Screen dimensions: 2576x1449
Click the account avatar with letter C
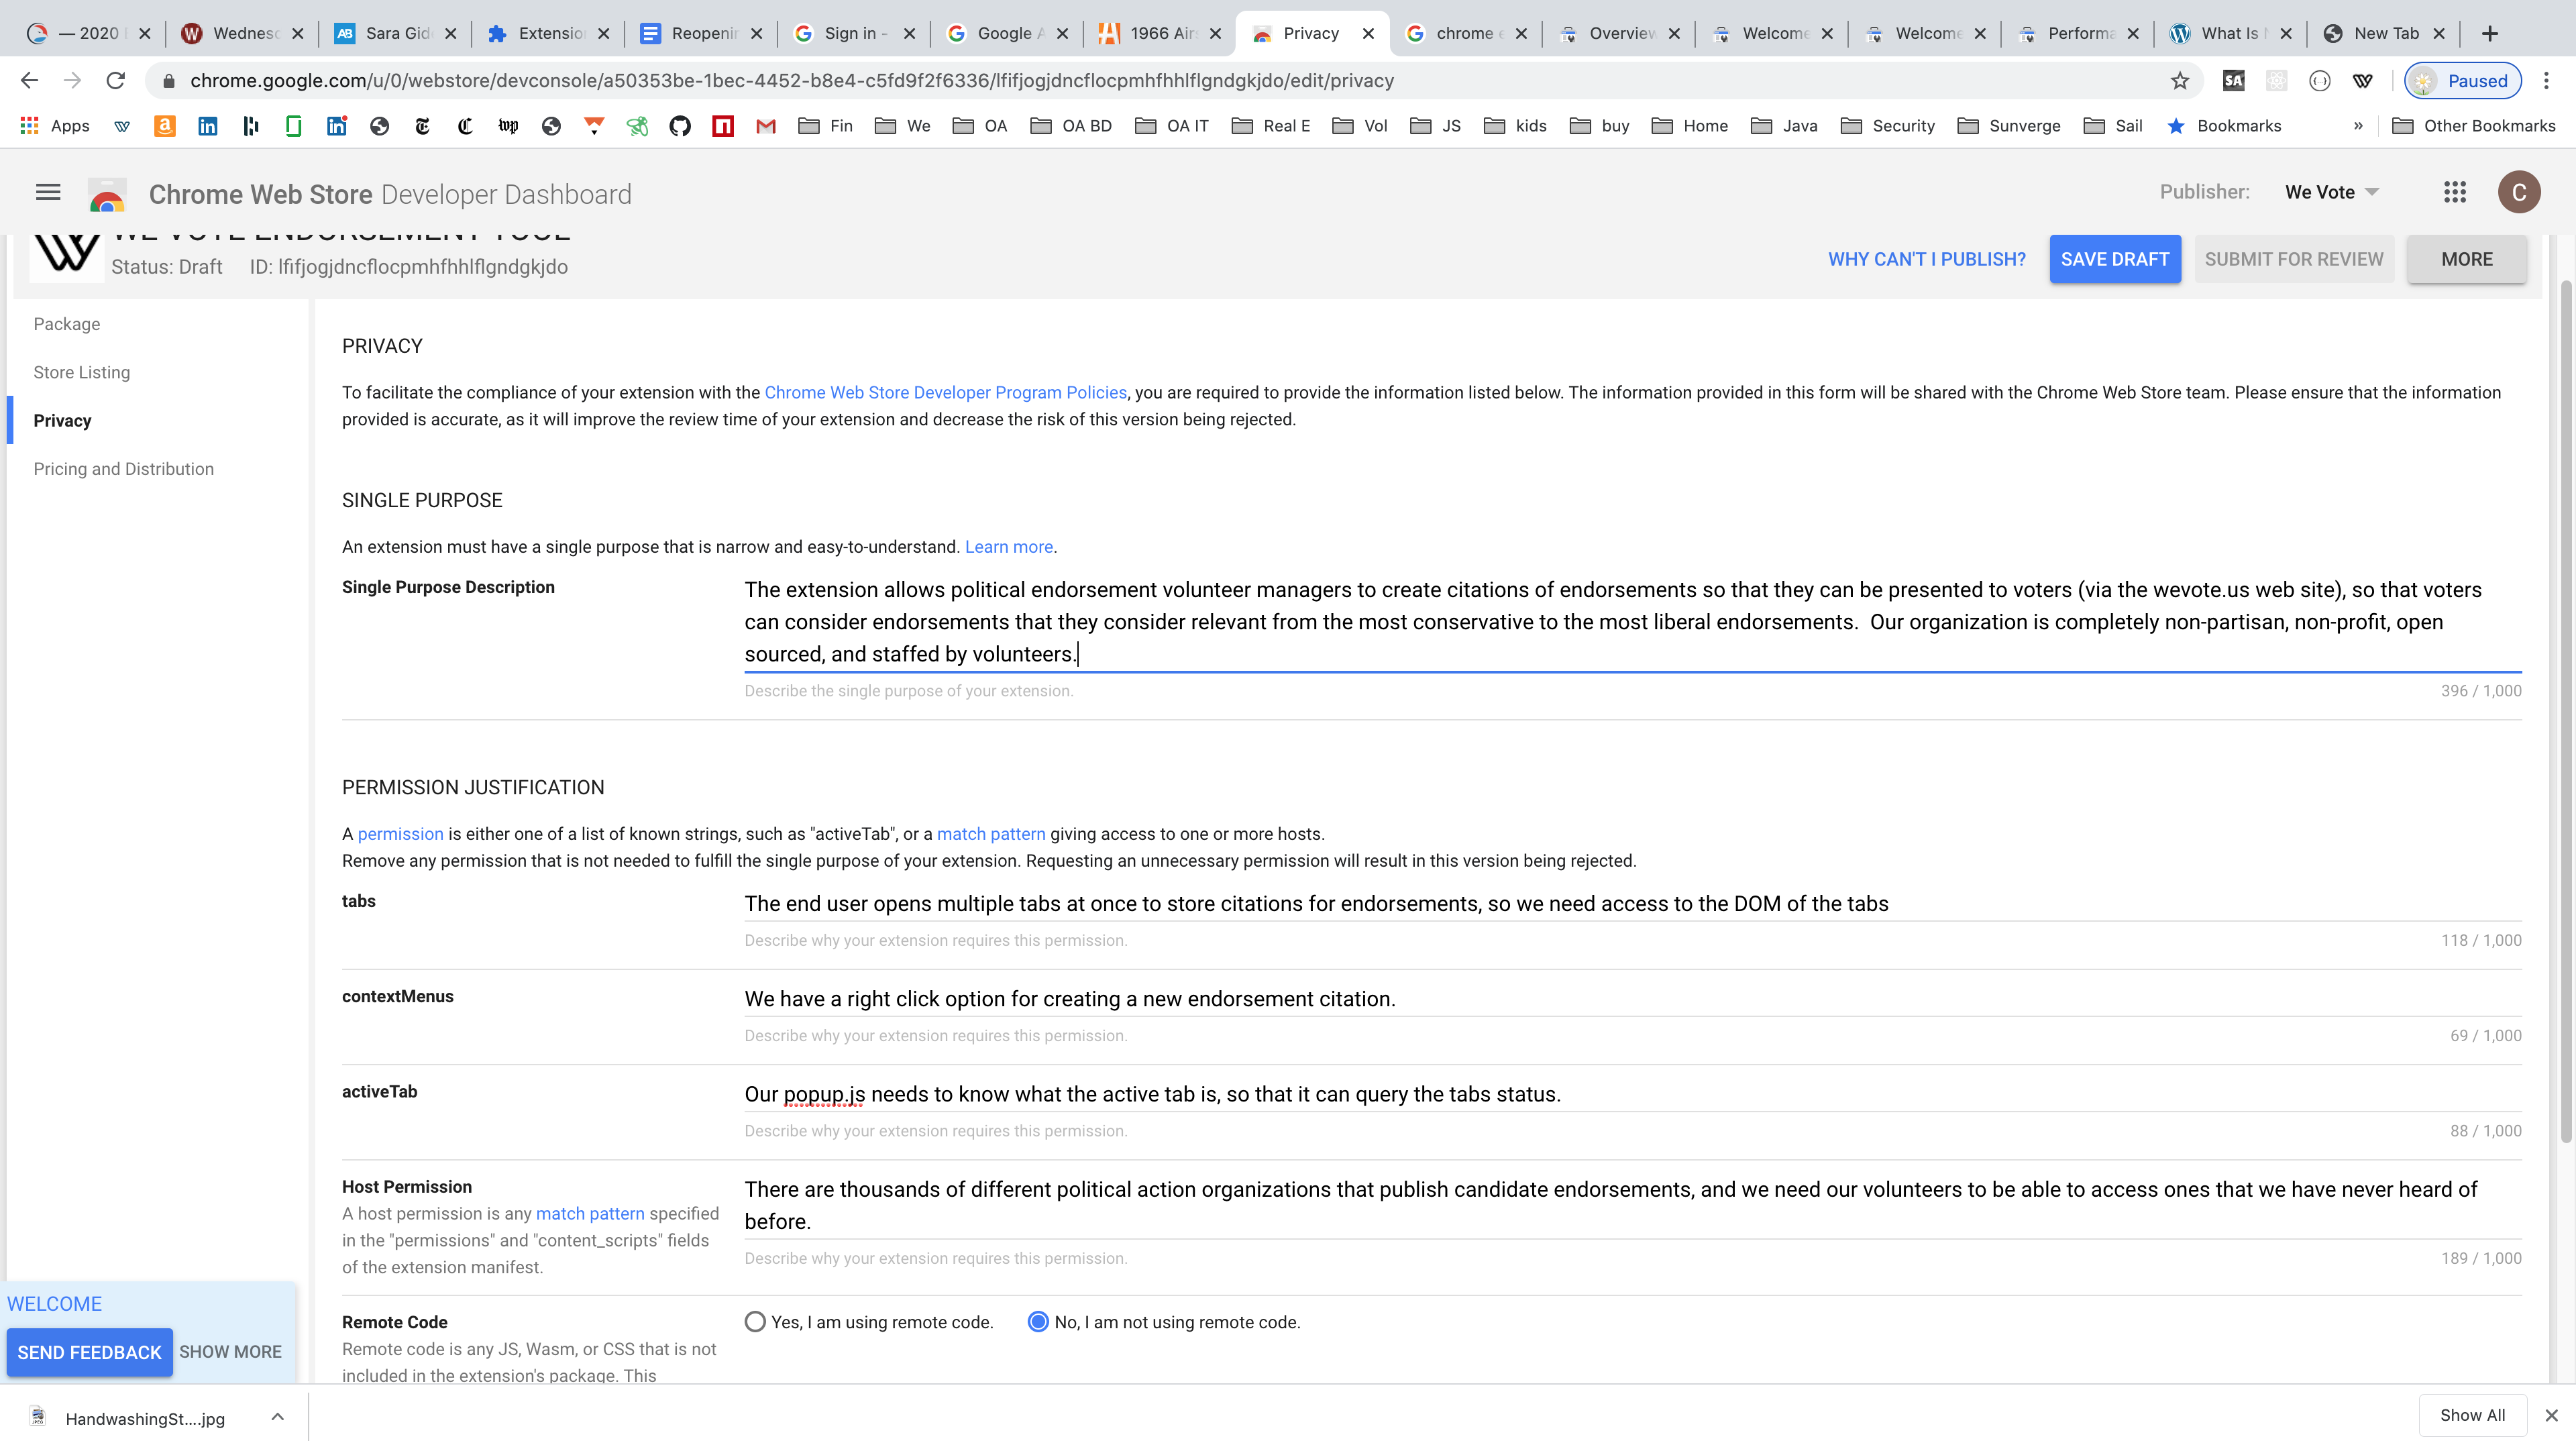click(2518, 192)
